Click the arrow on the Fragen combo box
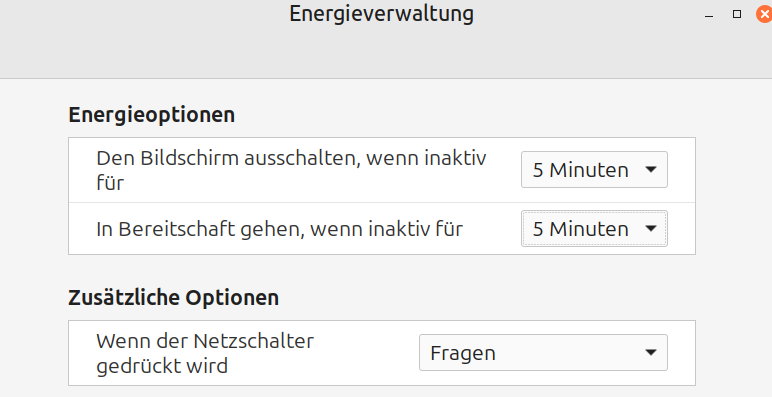 pos(651,353)
